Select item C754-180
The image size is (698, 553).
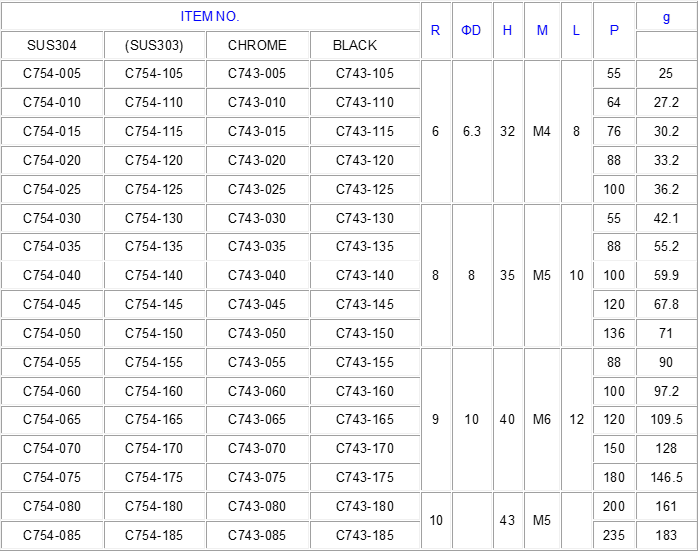point(154,506)
